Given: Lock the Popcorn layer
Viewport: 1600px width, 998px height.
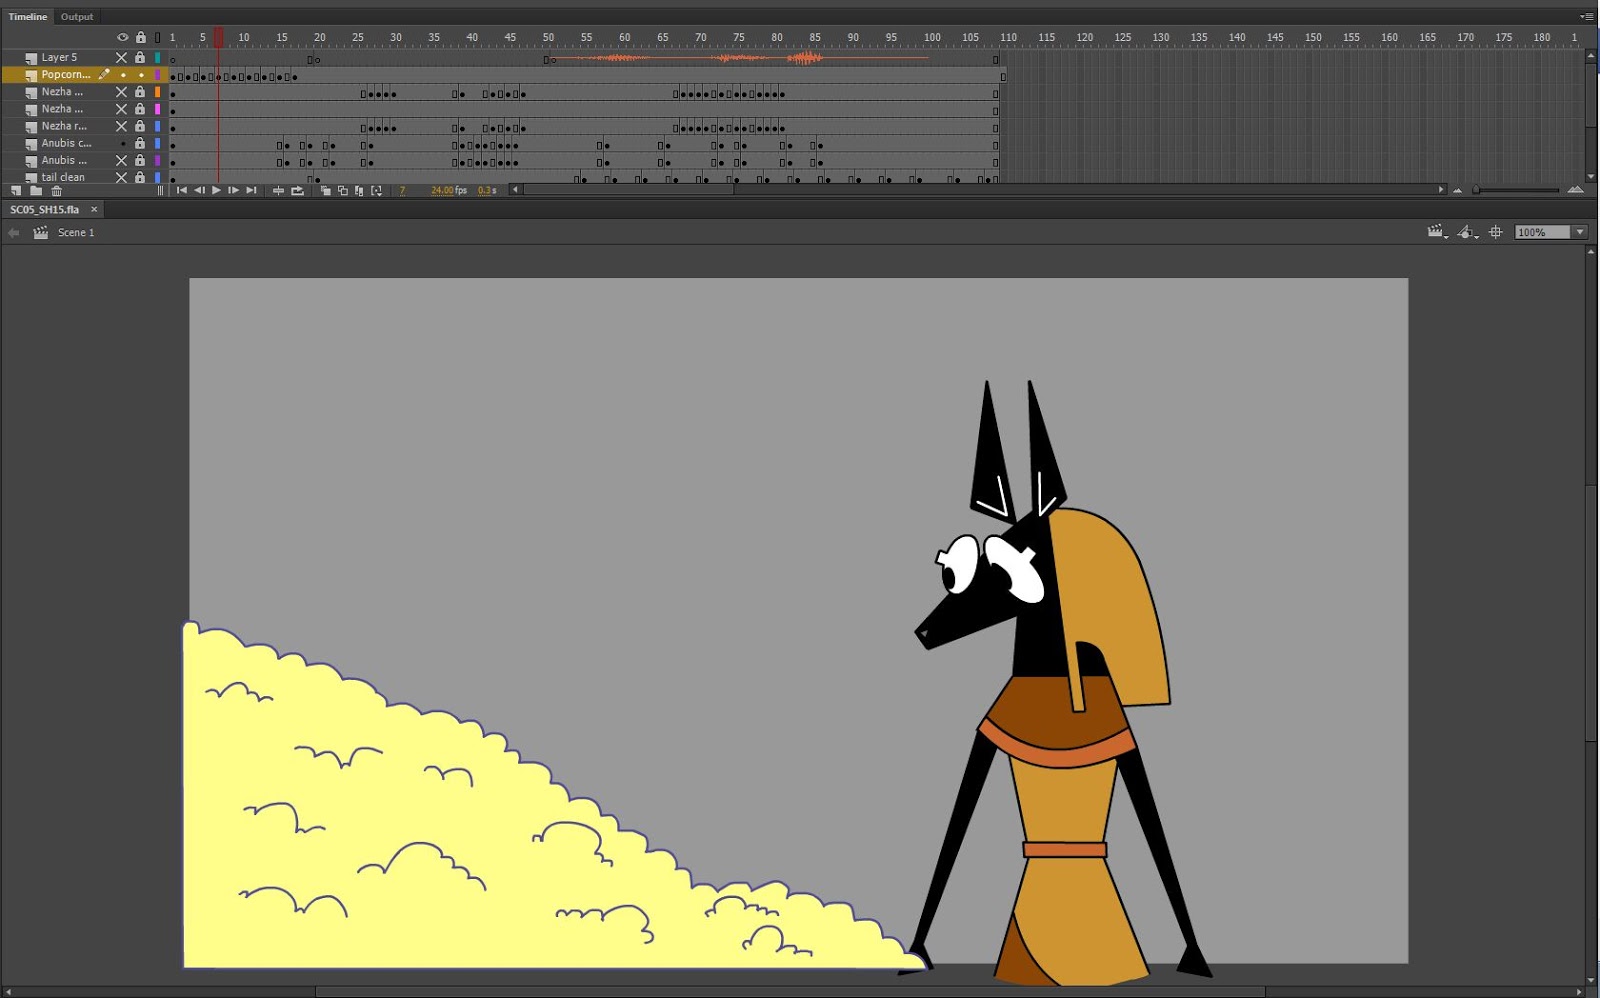Looking at the screenshot, I should 141,75.
